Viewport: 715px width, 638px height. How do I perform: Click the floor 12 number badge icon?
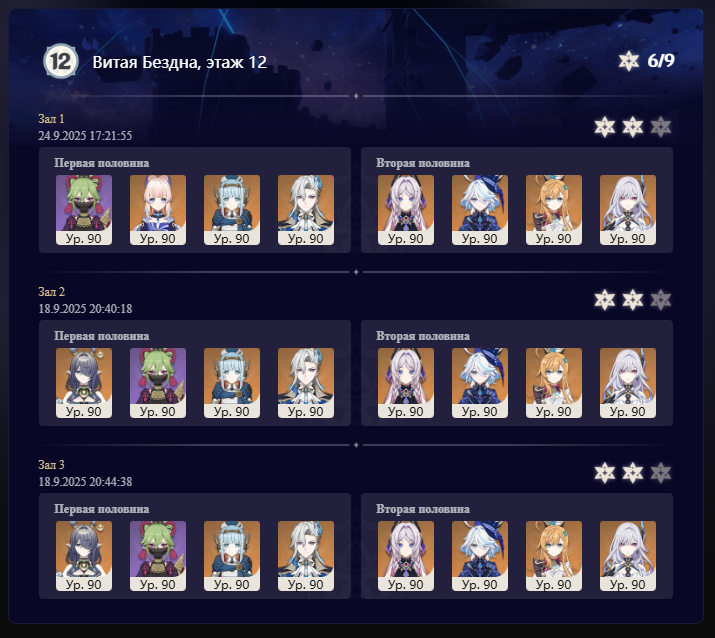point(61,61)
